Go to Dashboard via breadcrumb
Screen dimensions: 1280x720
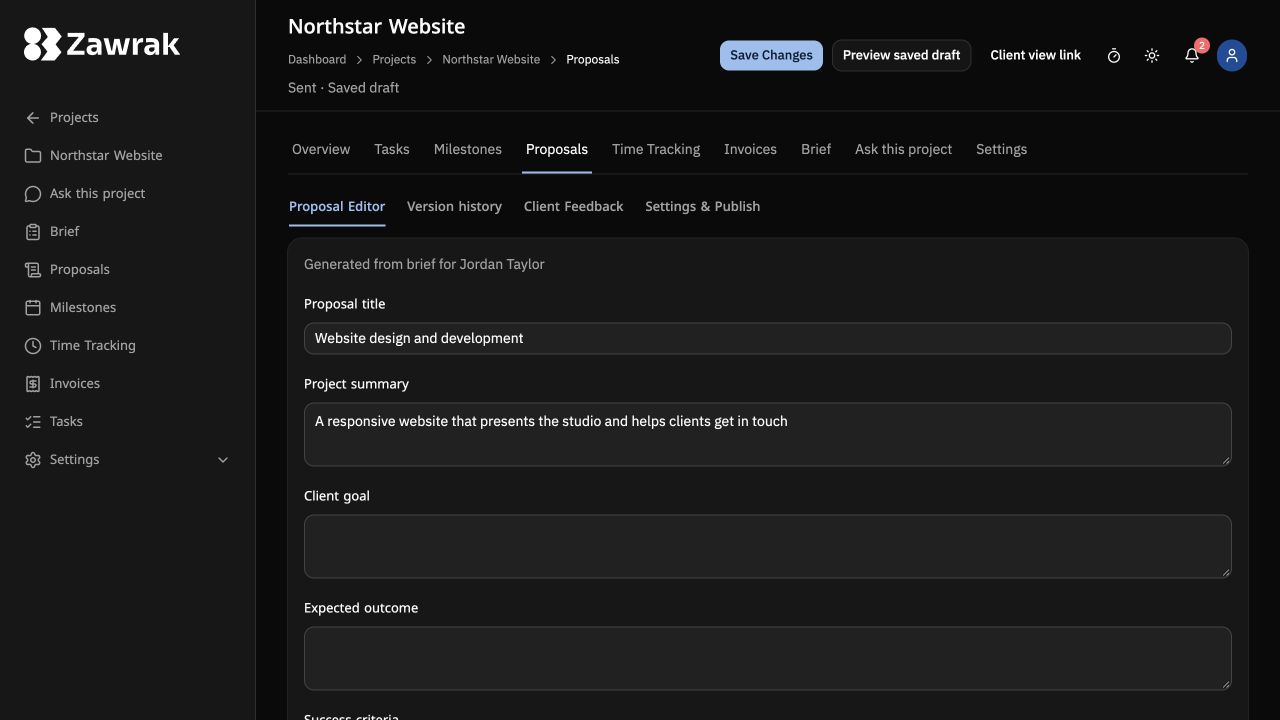click(x=317, y=59)
